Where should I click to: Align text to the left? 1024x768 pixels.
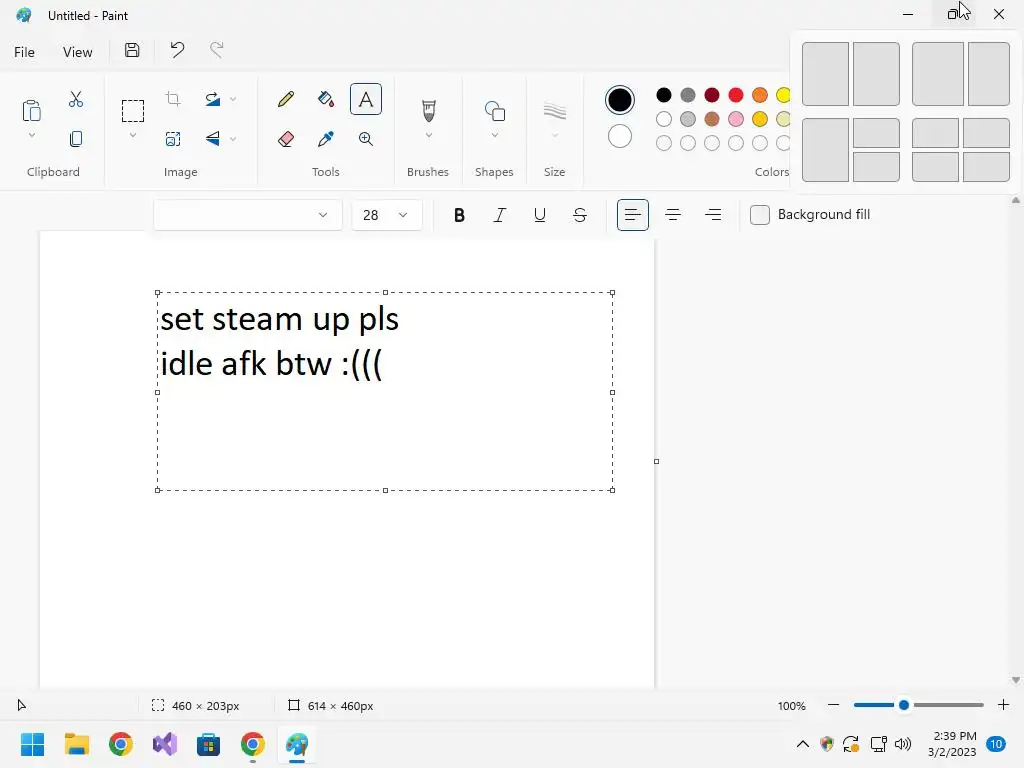click(x=633, y=215)
